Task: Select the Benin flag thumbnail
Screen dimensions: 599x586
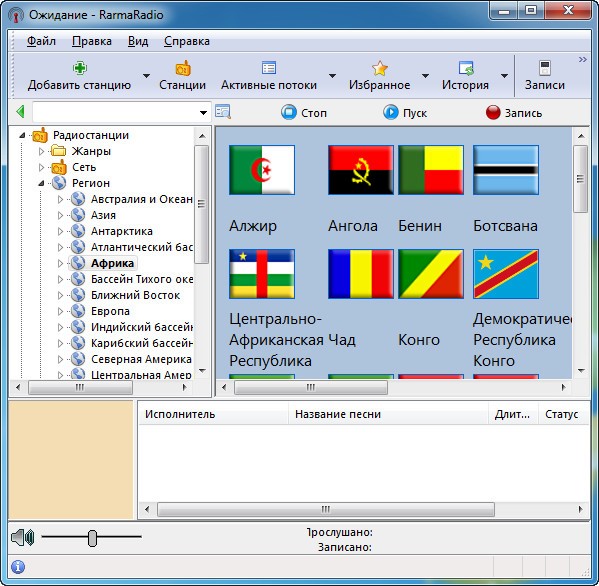Action: 431,170
